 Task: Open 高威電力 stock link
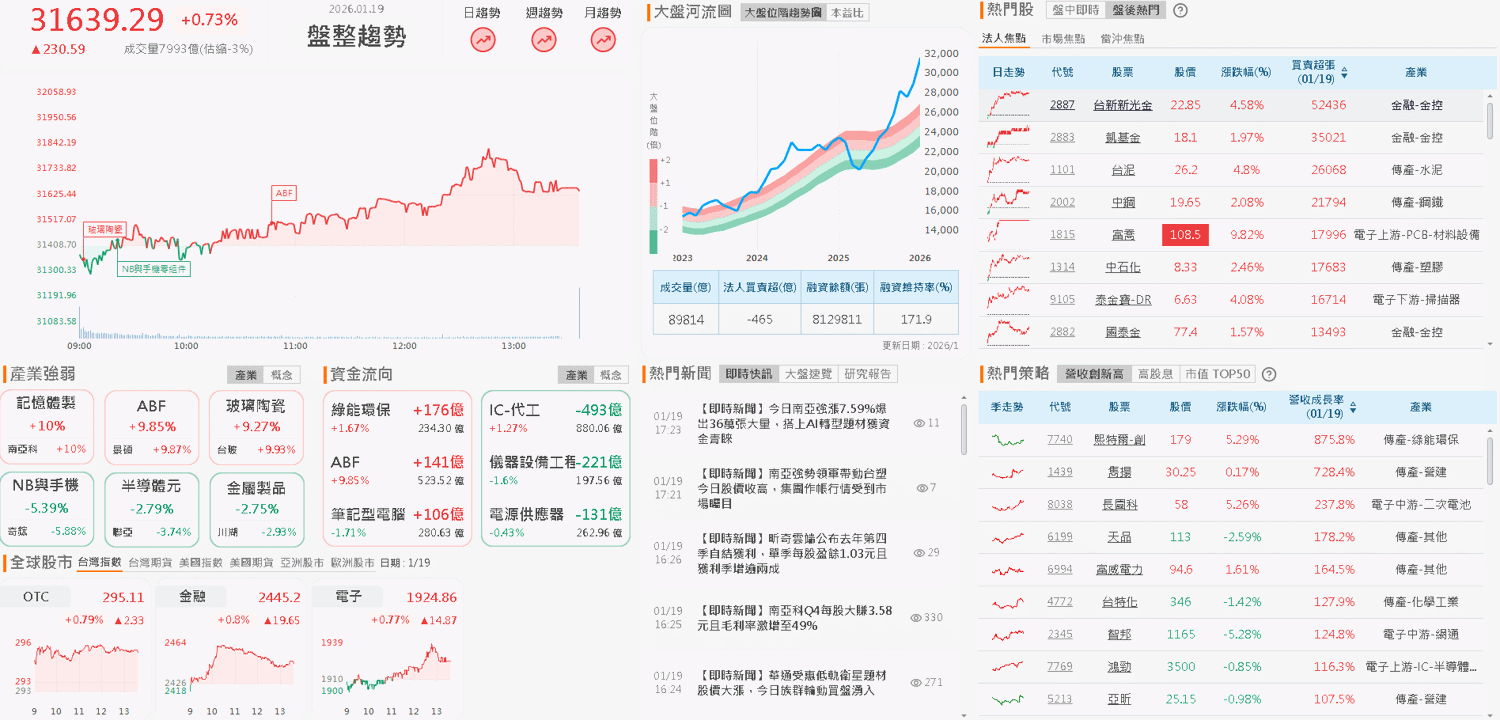1119,569
